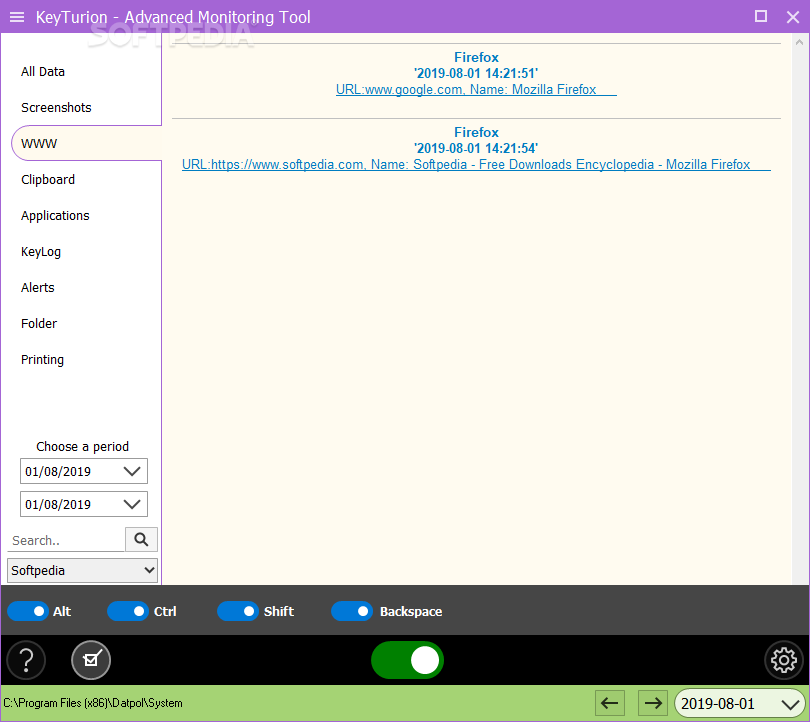Open the Clipboard category
The height and width of the screenshot is (722, 810).
(48, 180)
